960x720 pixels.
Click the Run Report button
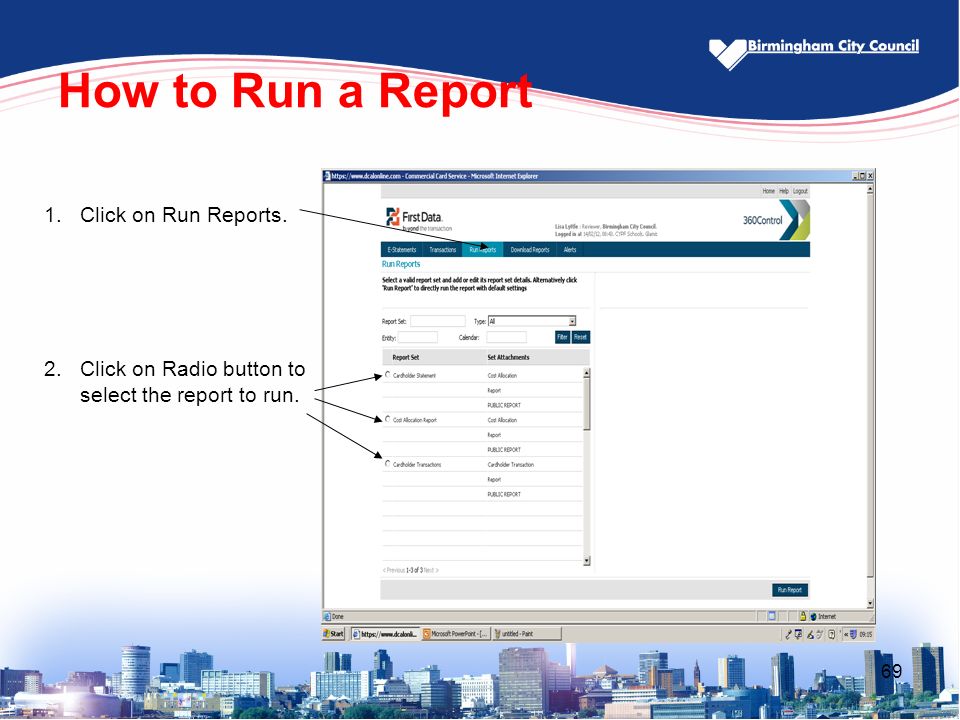(x=790, y=590)
